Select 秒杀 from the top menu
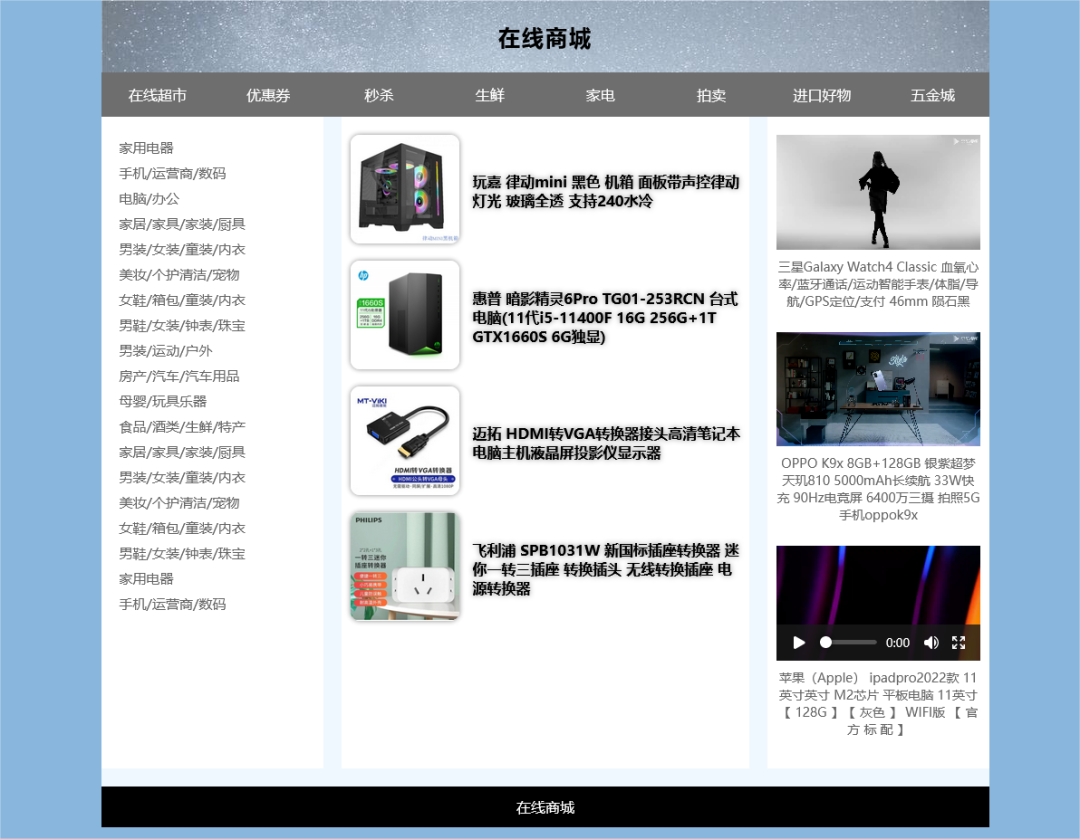 coord(379,95)
